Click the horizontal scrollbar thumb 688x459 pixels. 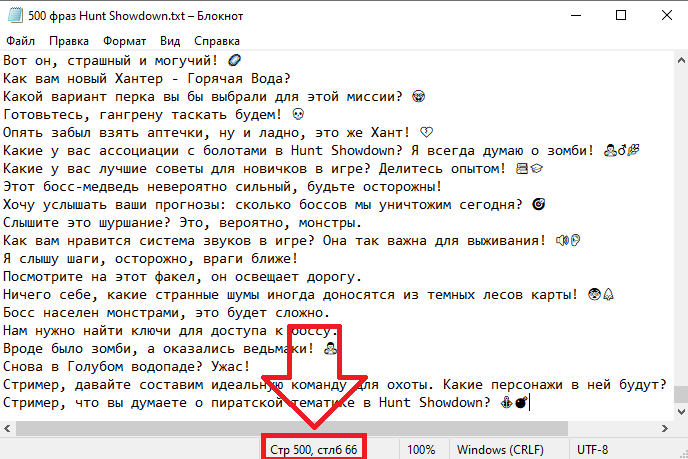(x=290, y=429)
